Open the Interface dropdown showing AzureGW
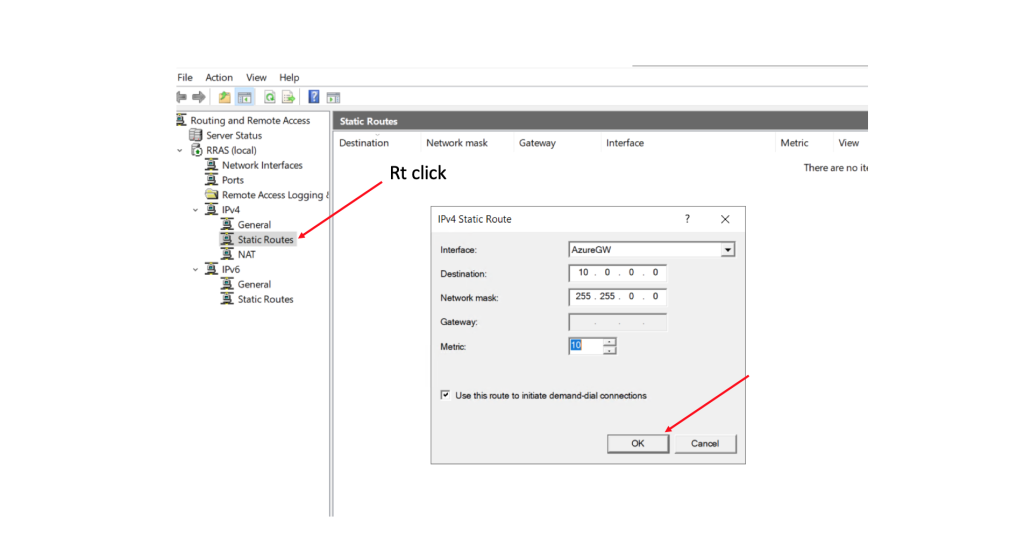1024x551 pixels. click(x=728, y=250)
